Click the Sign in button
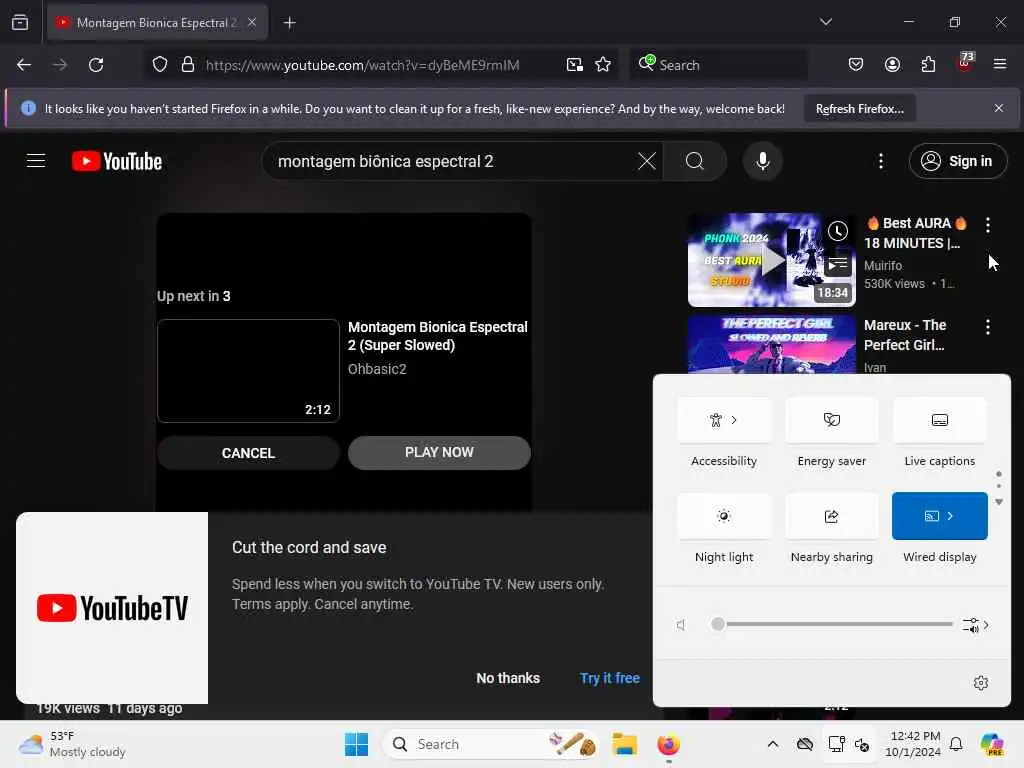 (x=957, y=161)
